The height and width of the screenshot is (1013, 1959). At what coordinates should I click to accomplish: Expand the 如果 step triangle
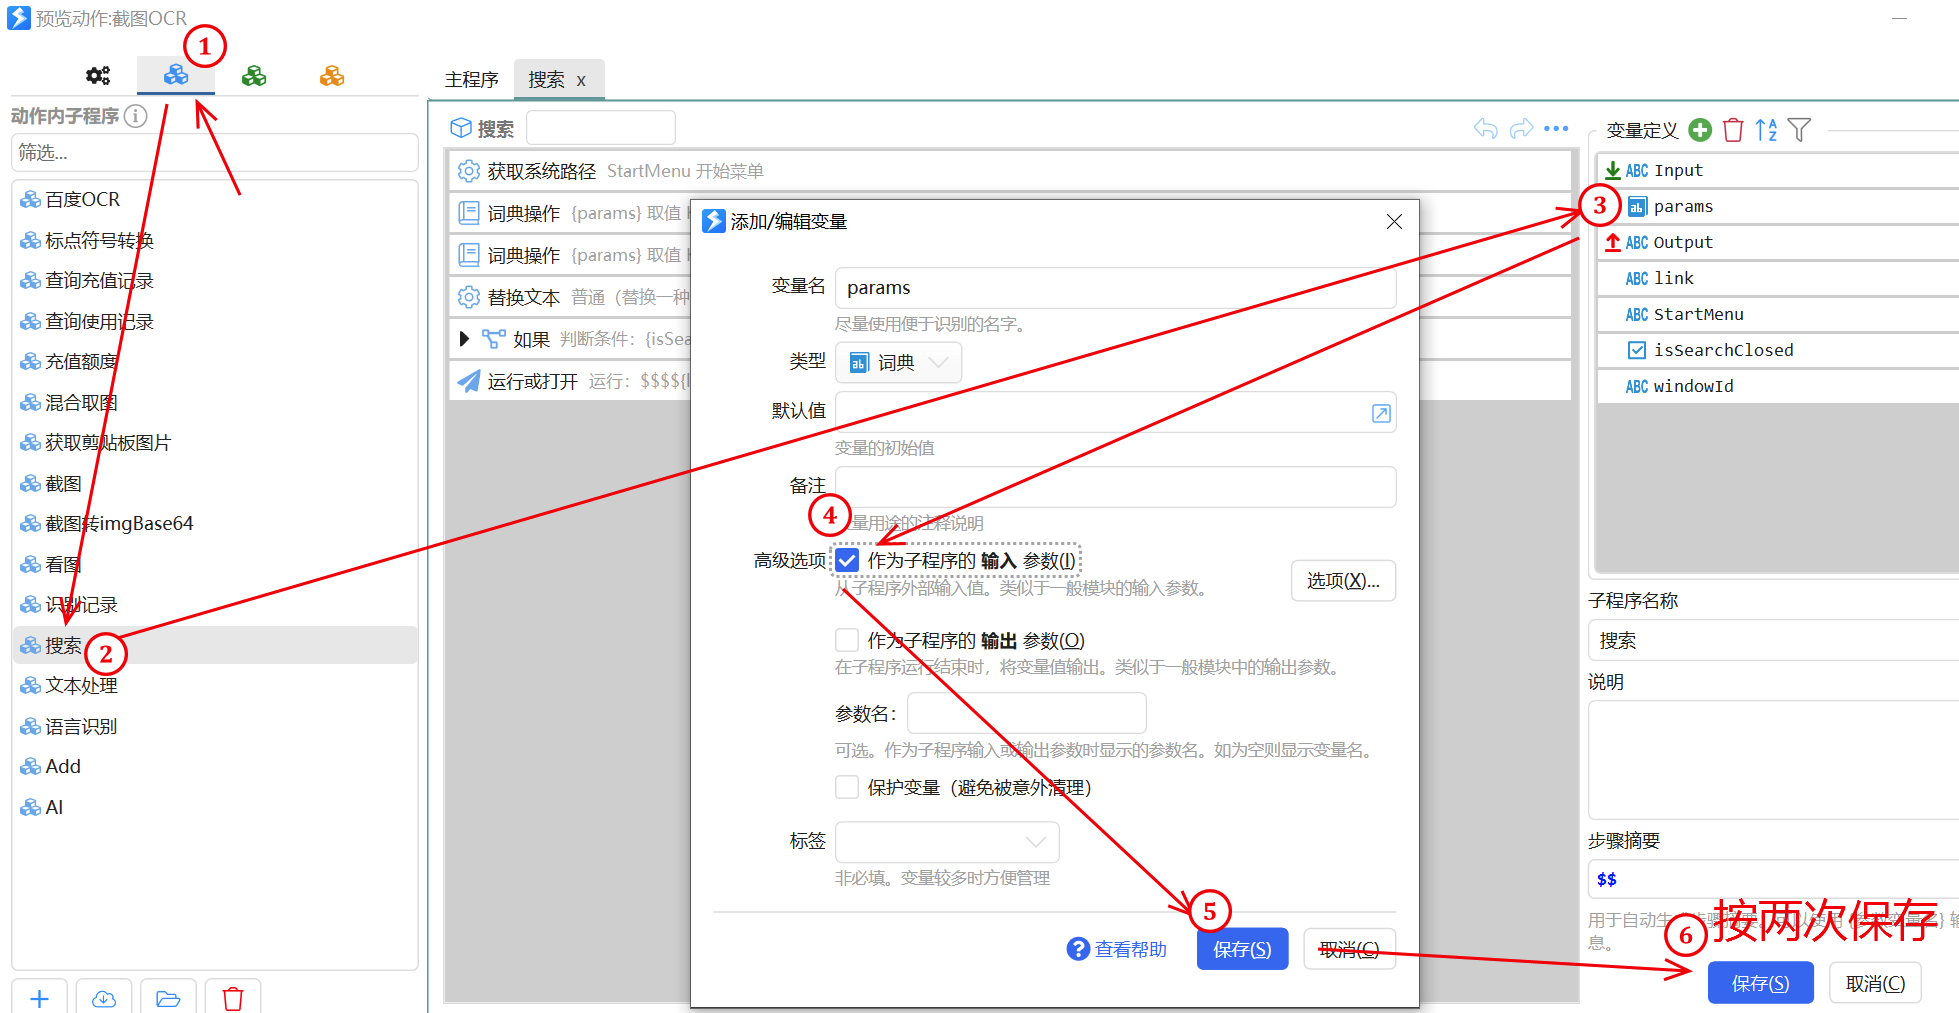pos(463,339)
